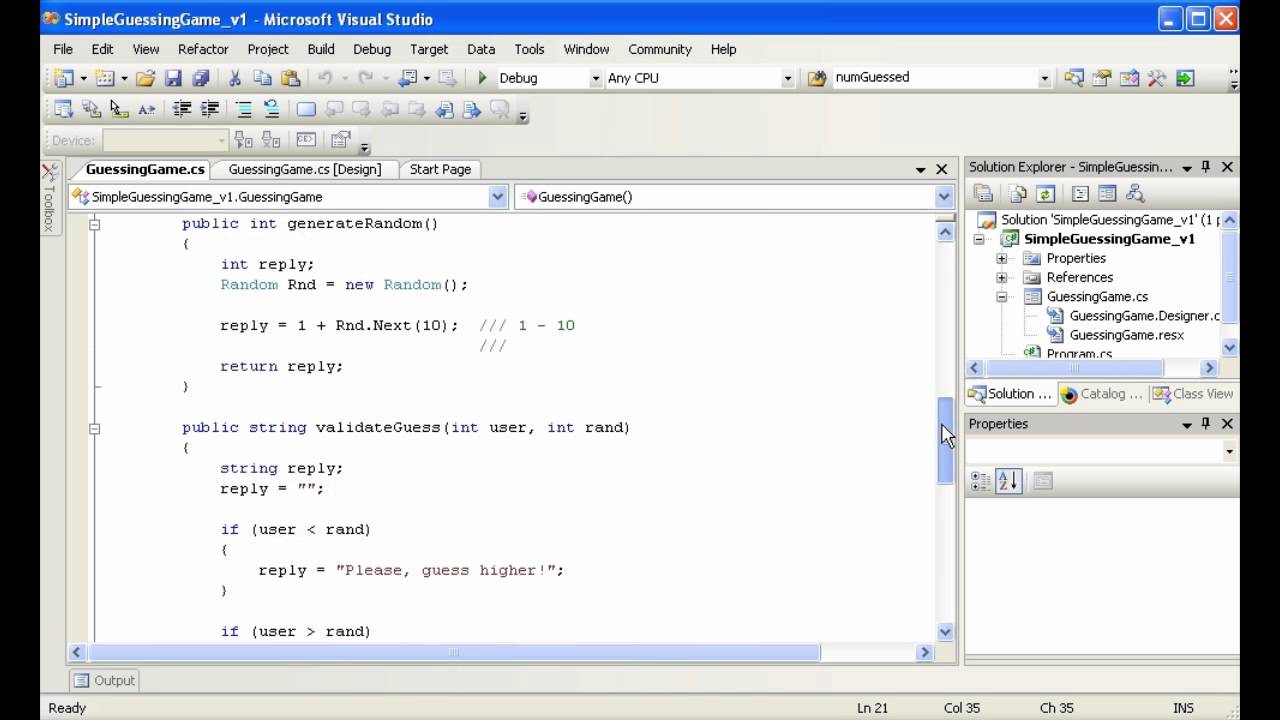This screenshot has width=1280, height=720.
Task: Click the Add New Item toolbar icon
Action: 105,78
